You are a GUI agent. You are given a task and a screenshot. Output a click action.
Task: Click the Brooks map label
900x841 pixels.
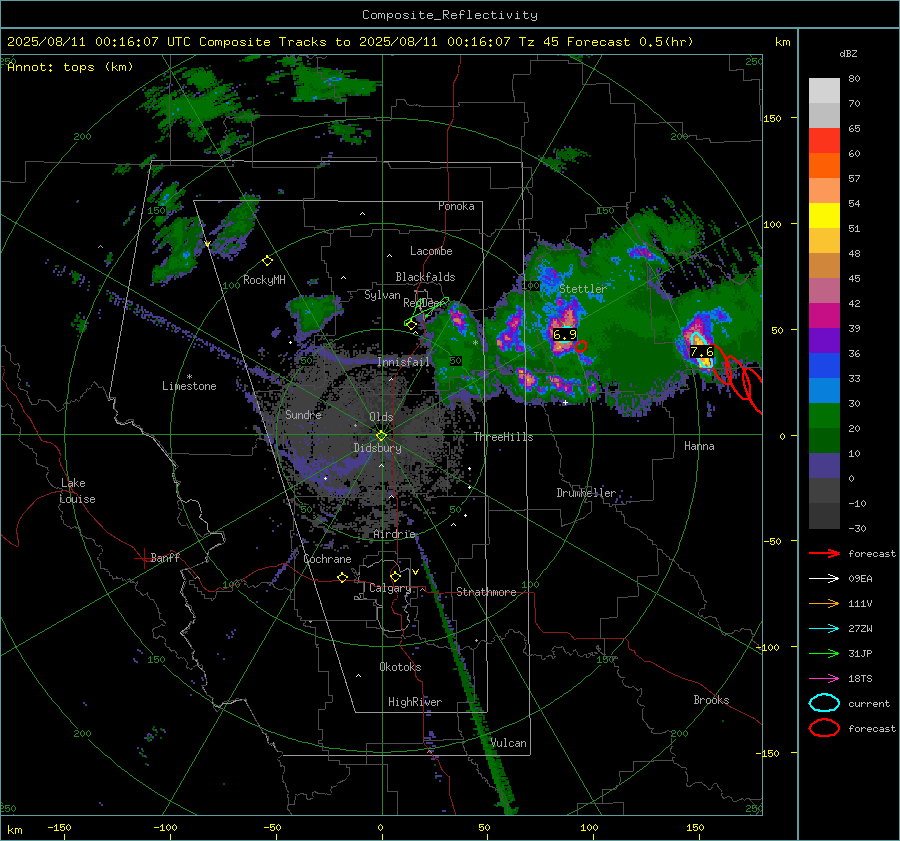click(711, 700)
